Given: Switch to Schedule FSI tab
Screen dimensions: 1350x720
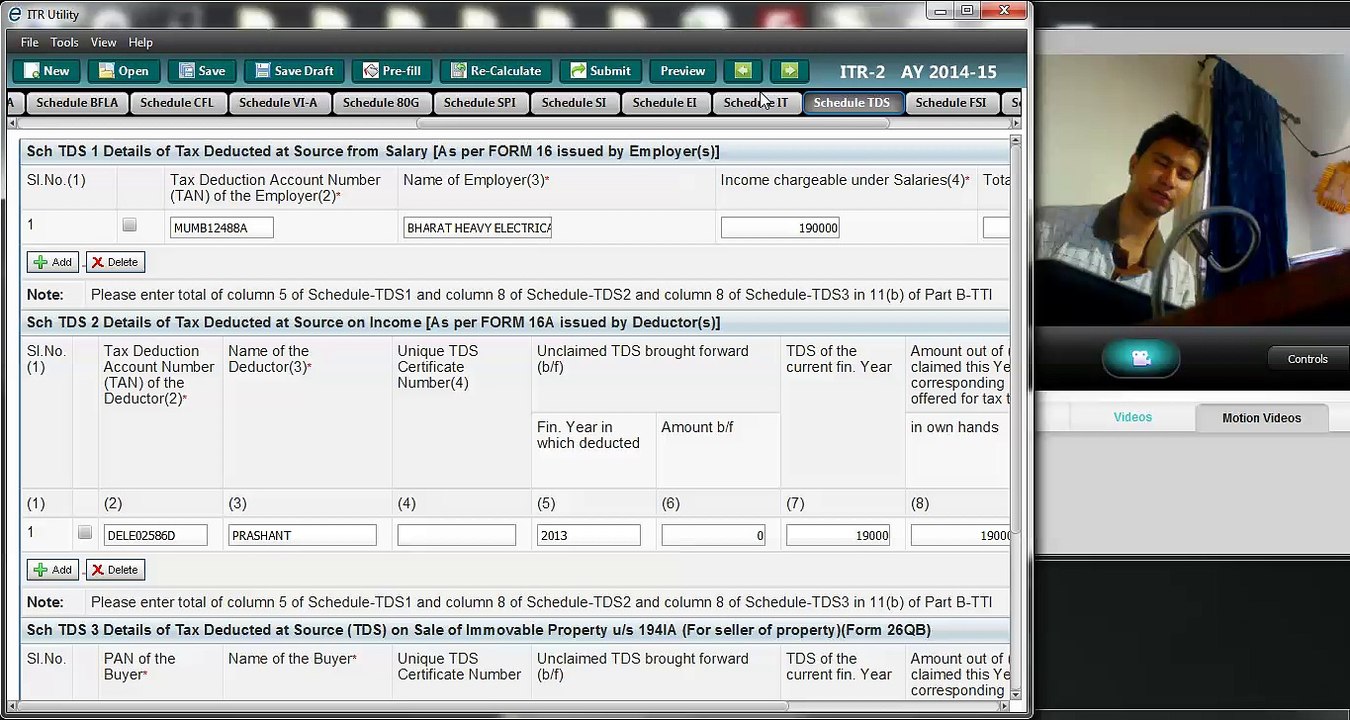Looking at the screenshot, I should click(x=950, y=103).
